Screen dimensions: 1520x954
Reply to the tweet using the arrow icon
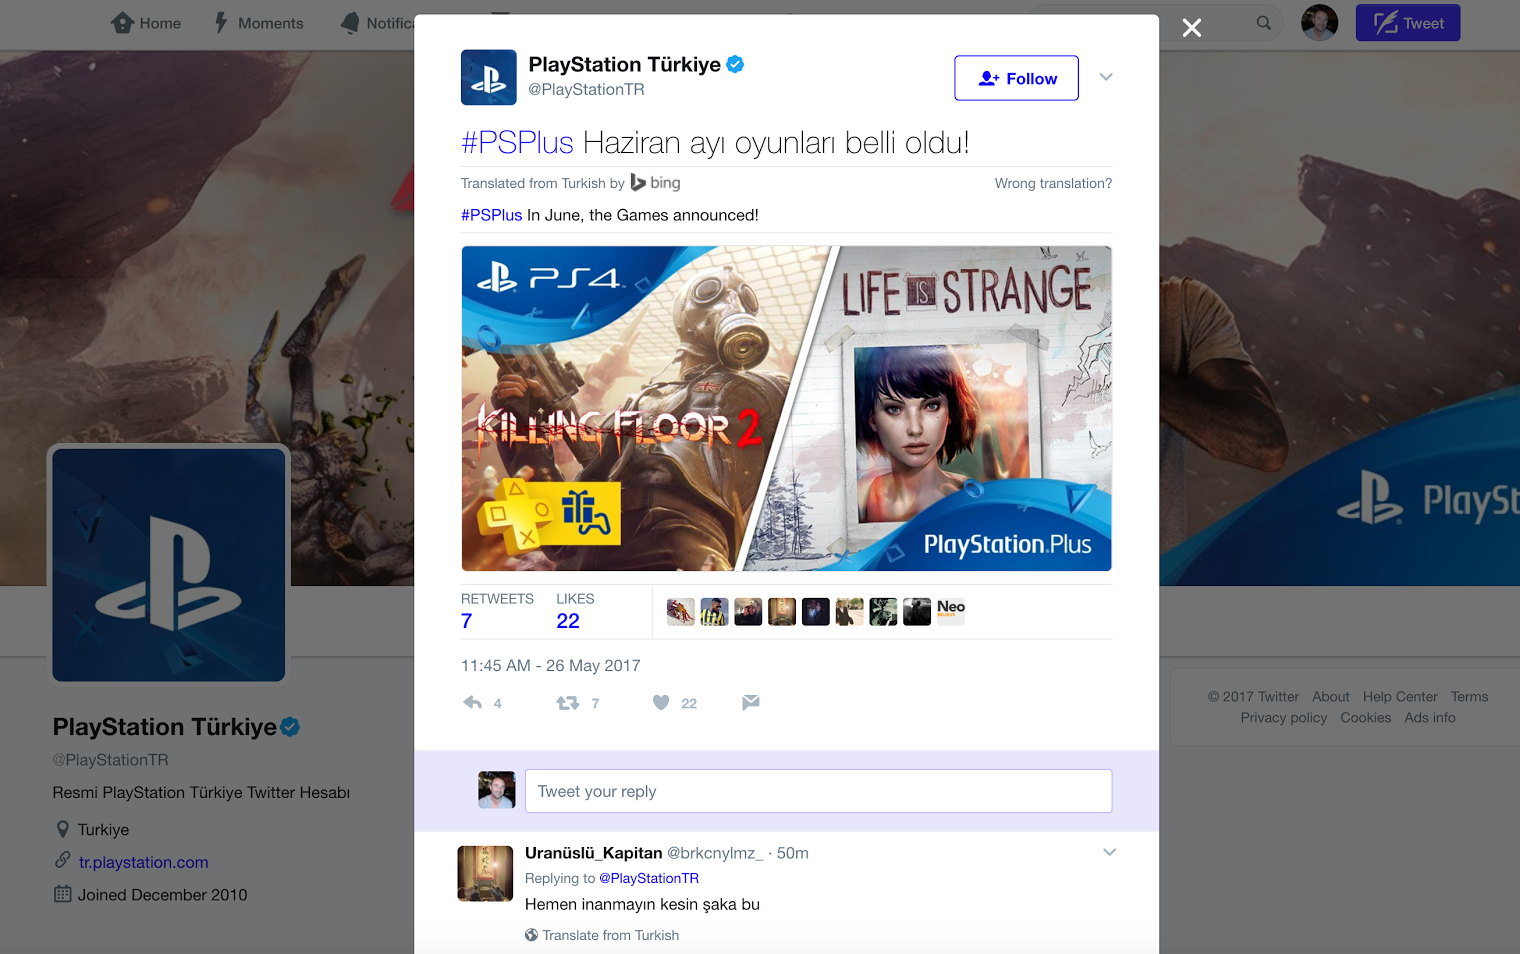[x=473, y=703]
